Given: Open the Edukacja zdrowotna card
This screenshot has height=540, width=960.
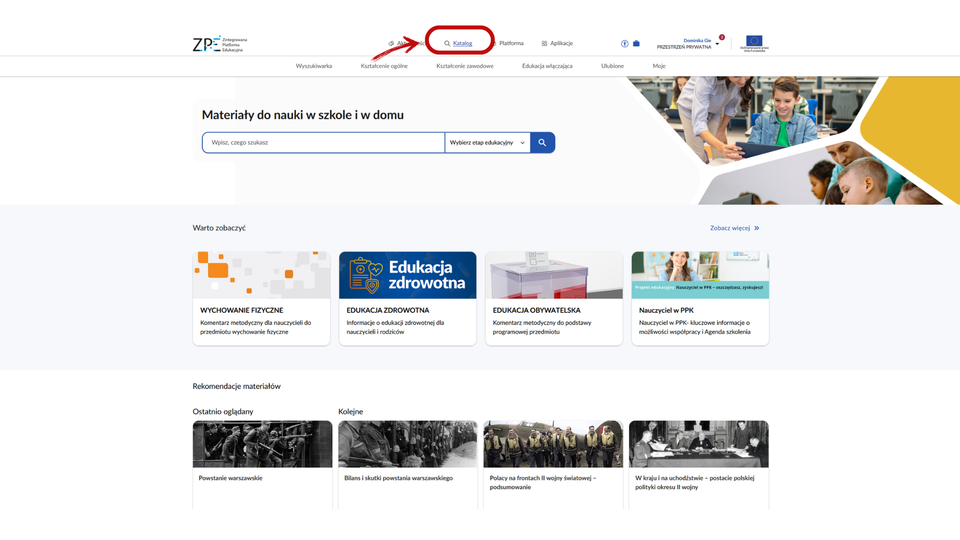Looking at the screenshot, I should tap(407, 298).
